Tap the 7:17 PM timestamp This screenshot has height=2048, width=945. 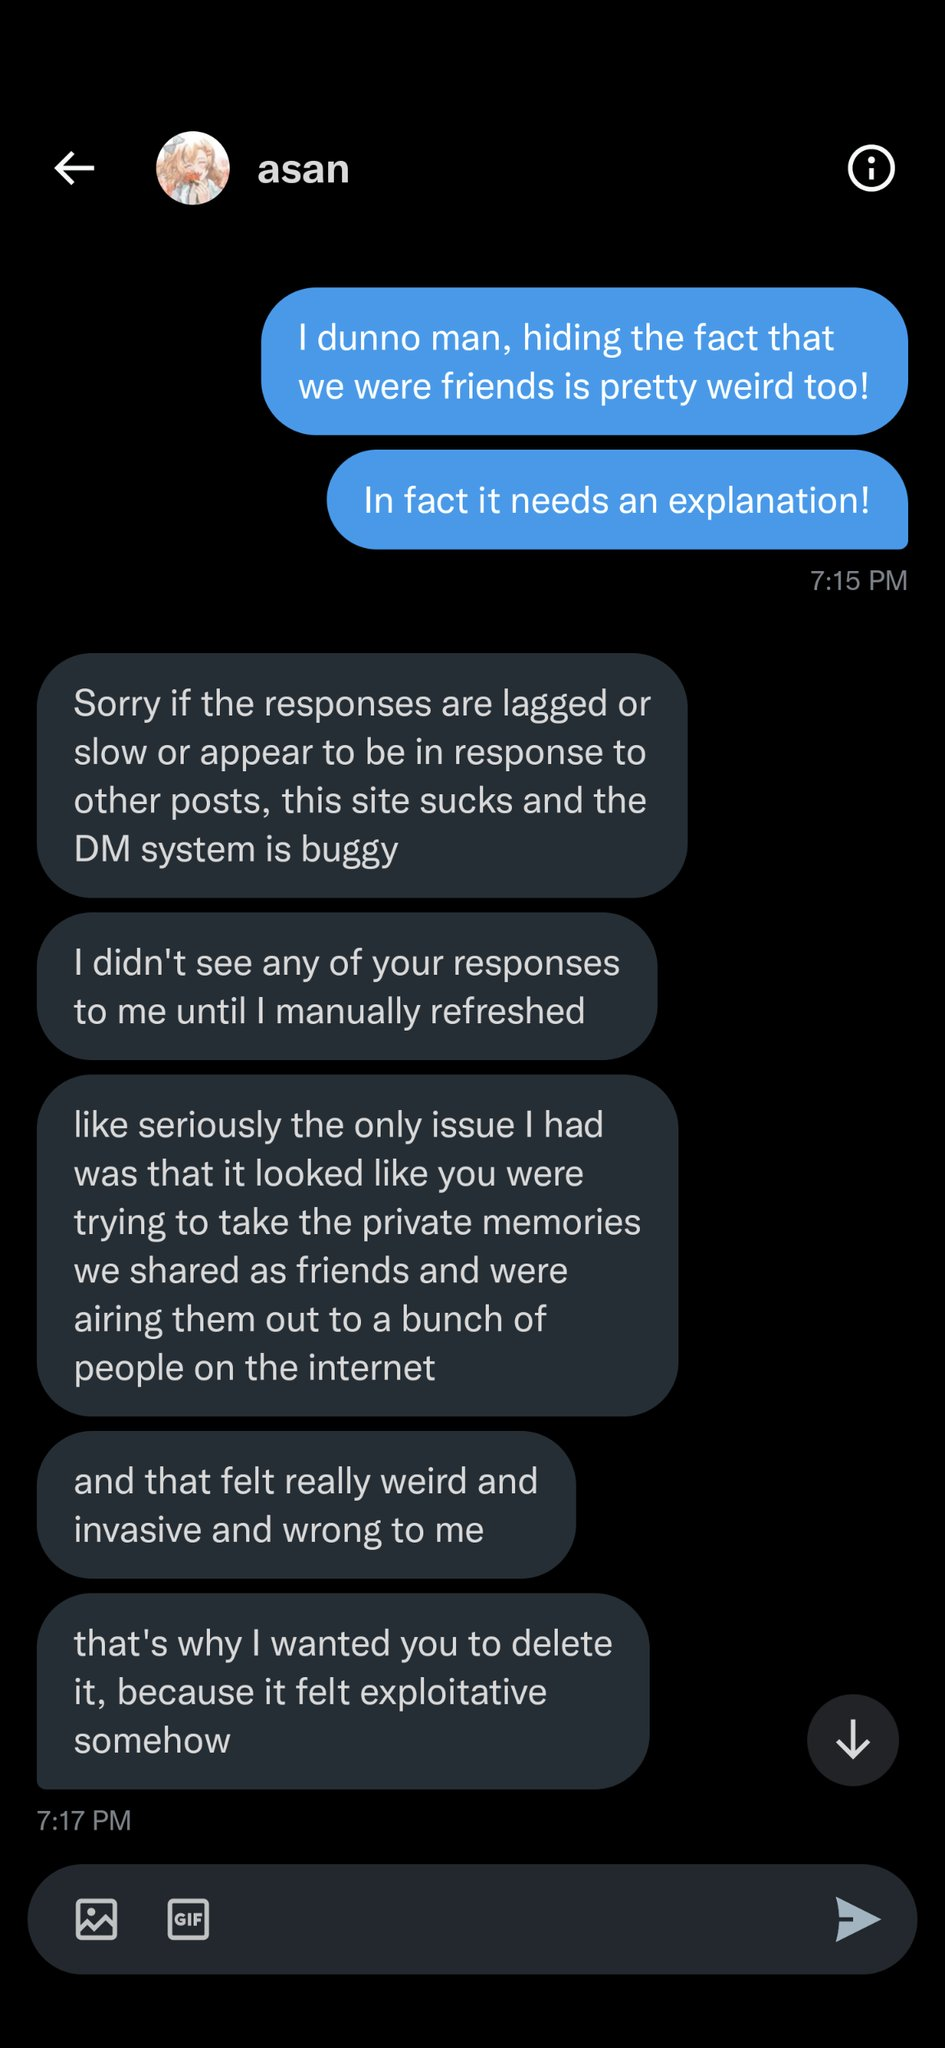coord(84,1820)
